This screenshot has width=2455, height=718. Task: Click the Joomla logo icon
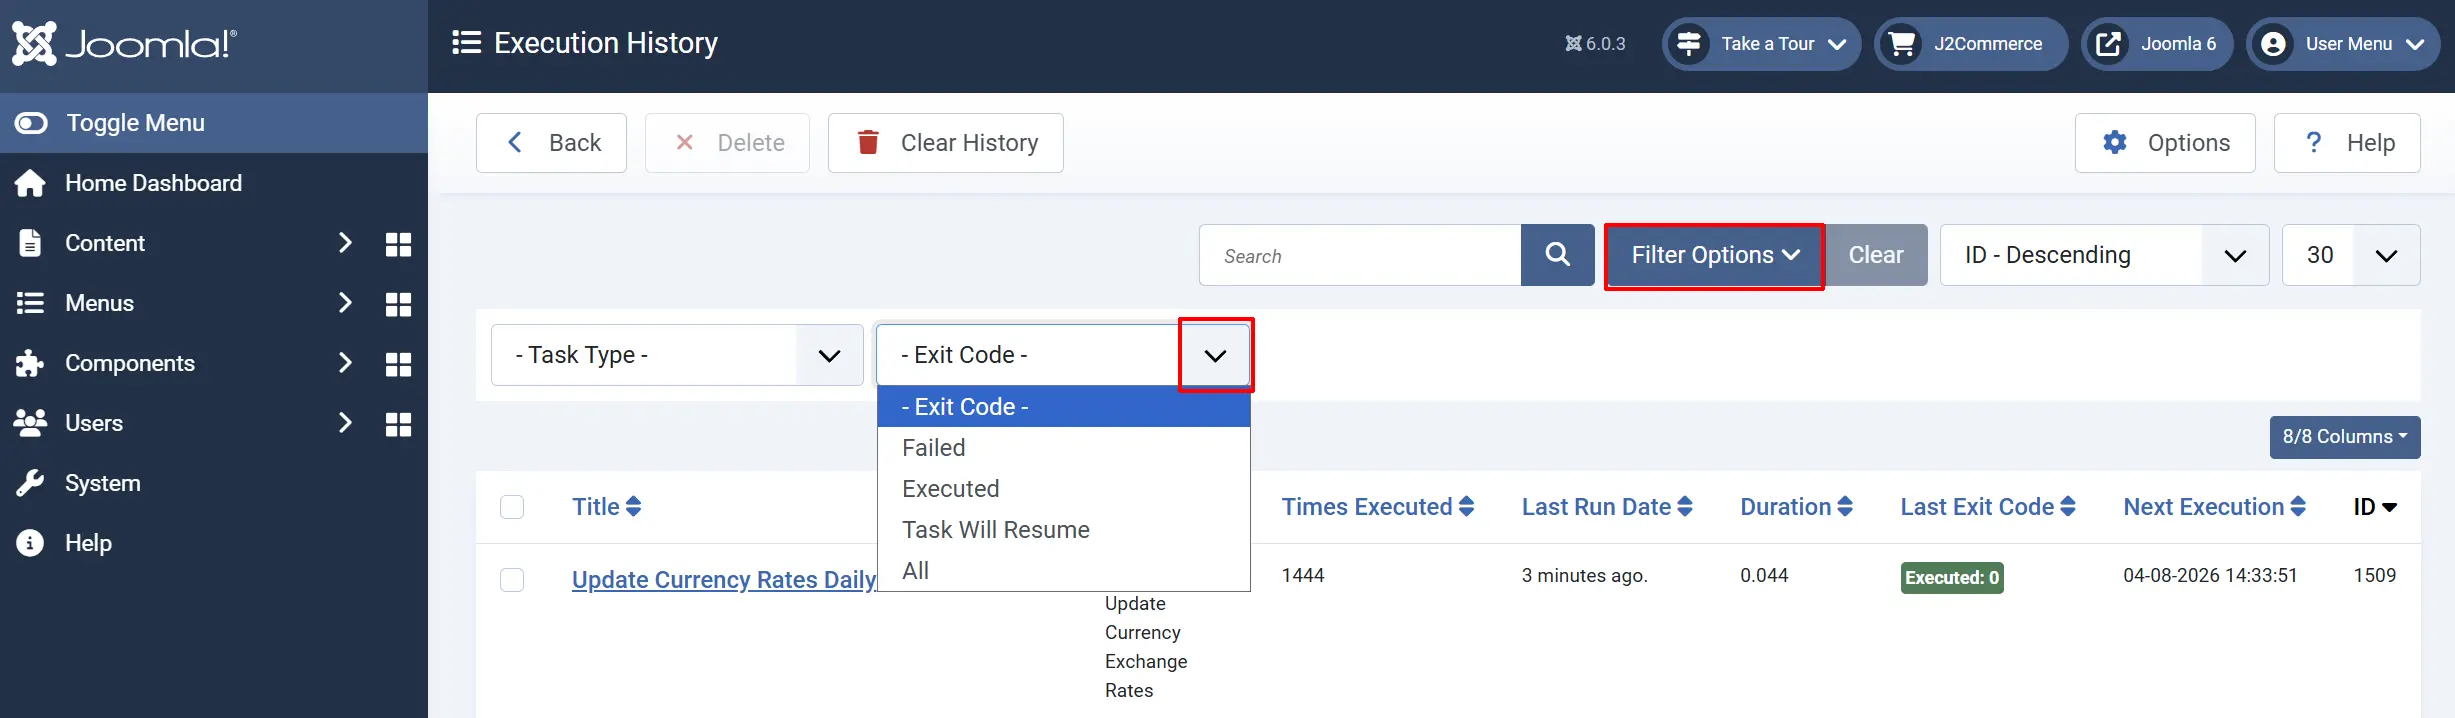[34, 44]
